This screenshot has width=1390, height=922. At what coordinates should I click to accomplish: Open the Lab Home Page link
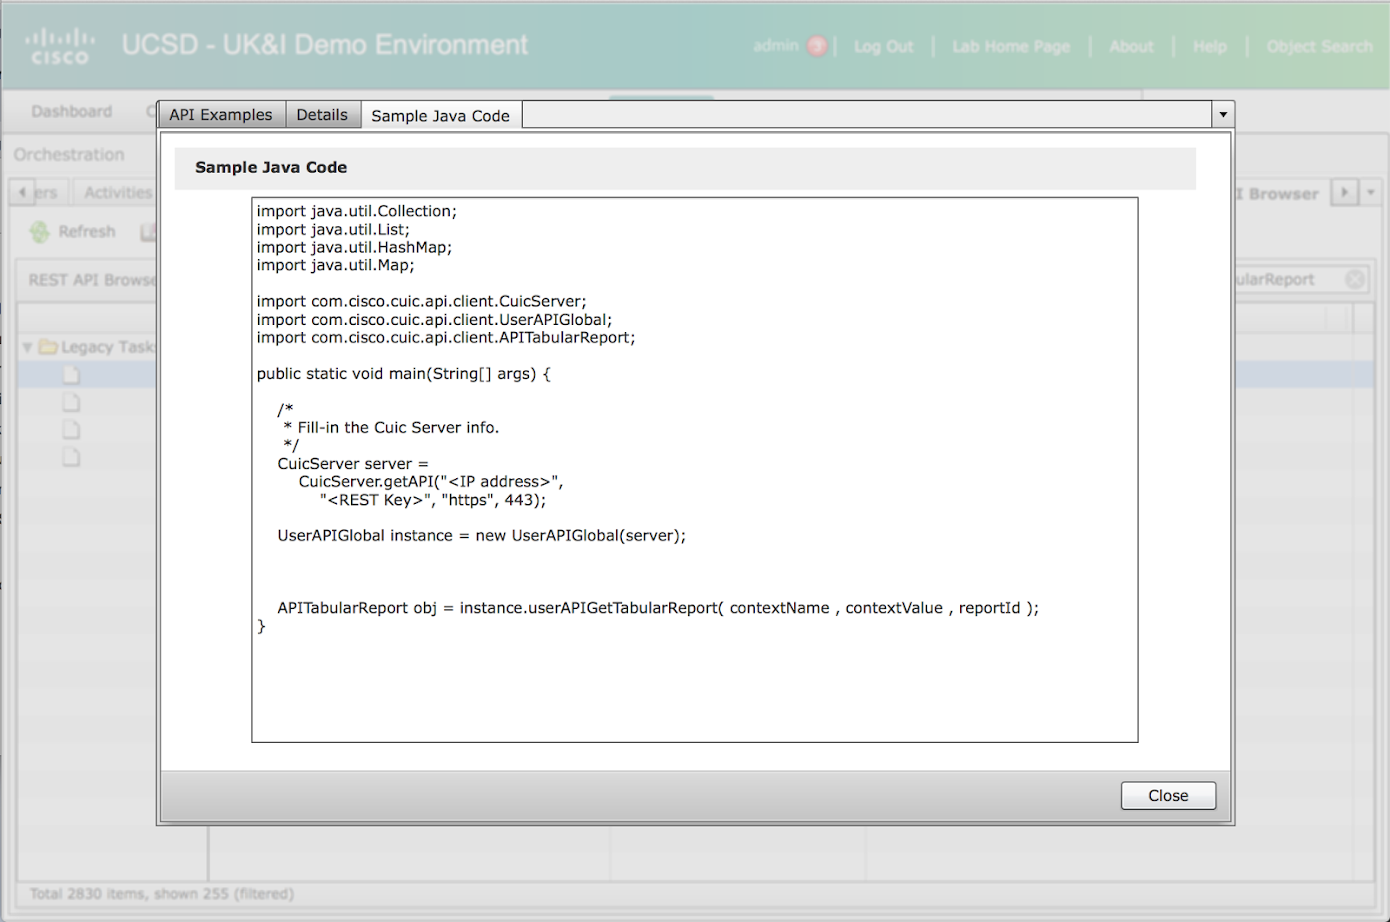[x=1010, y=46]
